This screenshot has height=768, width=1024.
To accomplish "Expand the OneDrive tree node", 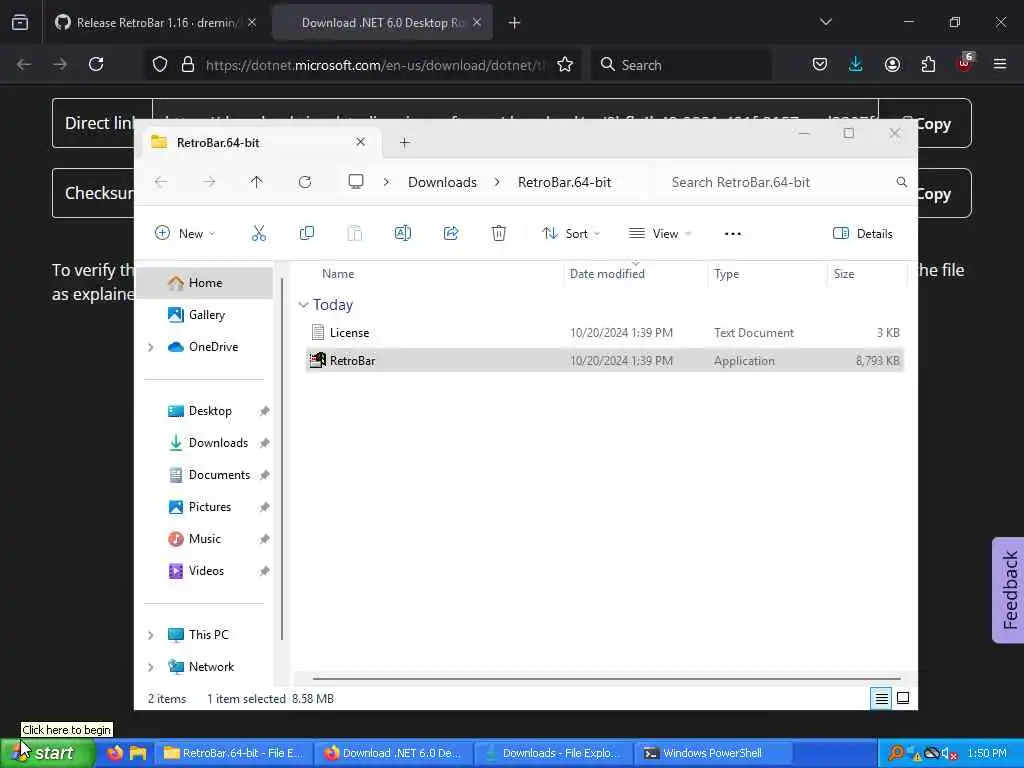I will pos(151,347).
